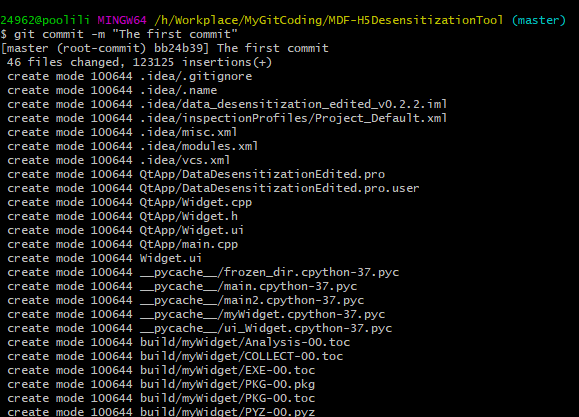Click the .idea/.gitignore line
Screen dimensions: 579x417
pos(130,76)
